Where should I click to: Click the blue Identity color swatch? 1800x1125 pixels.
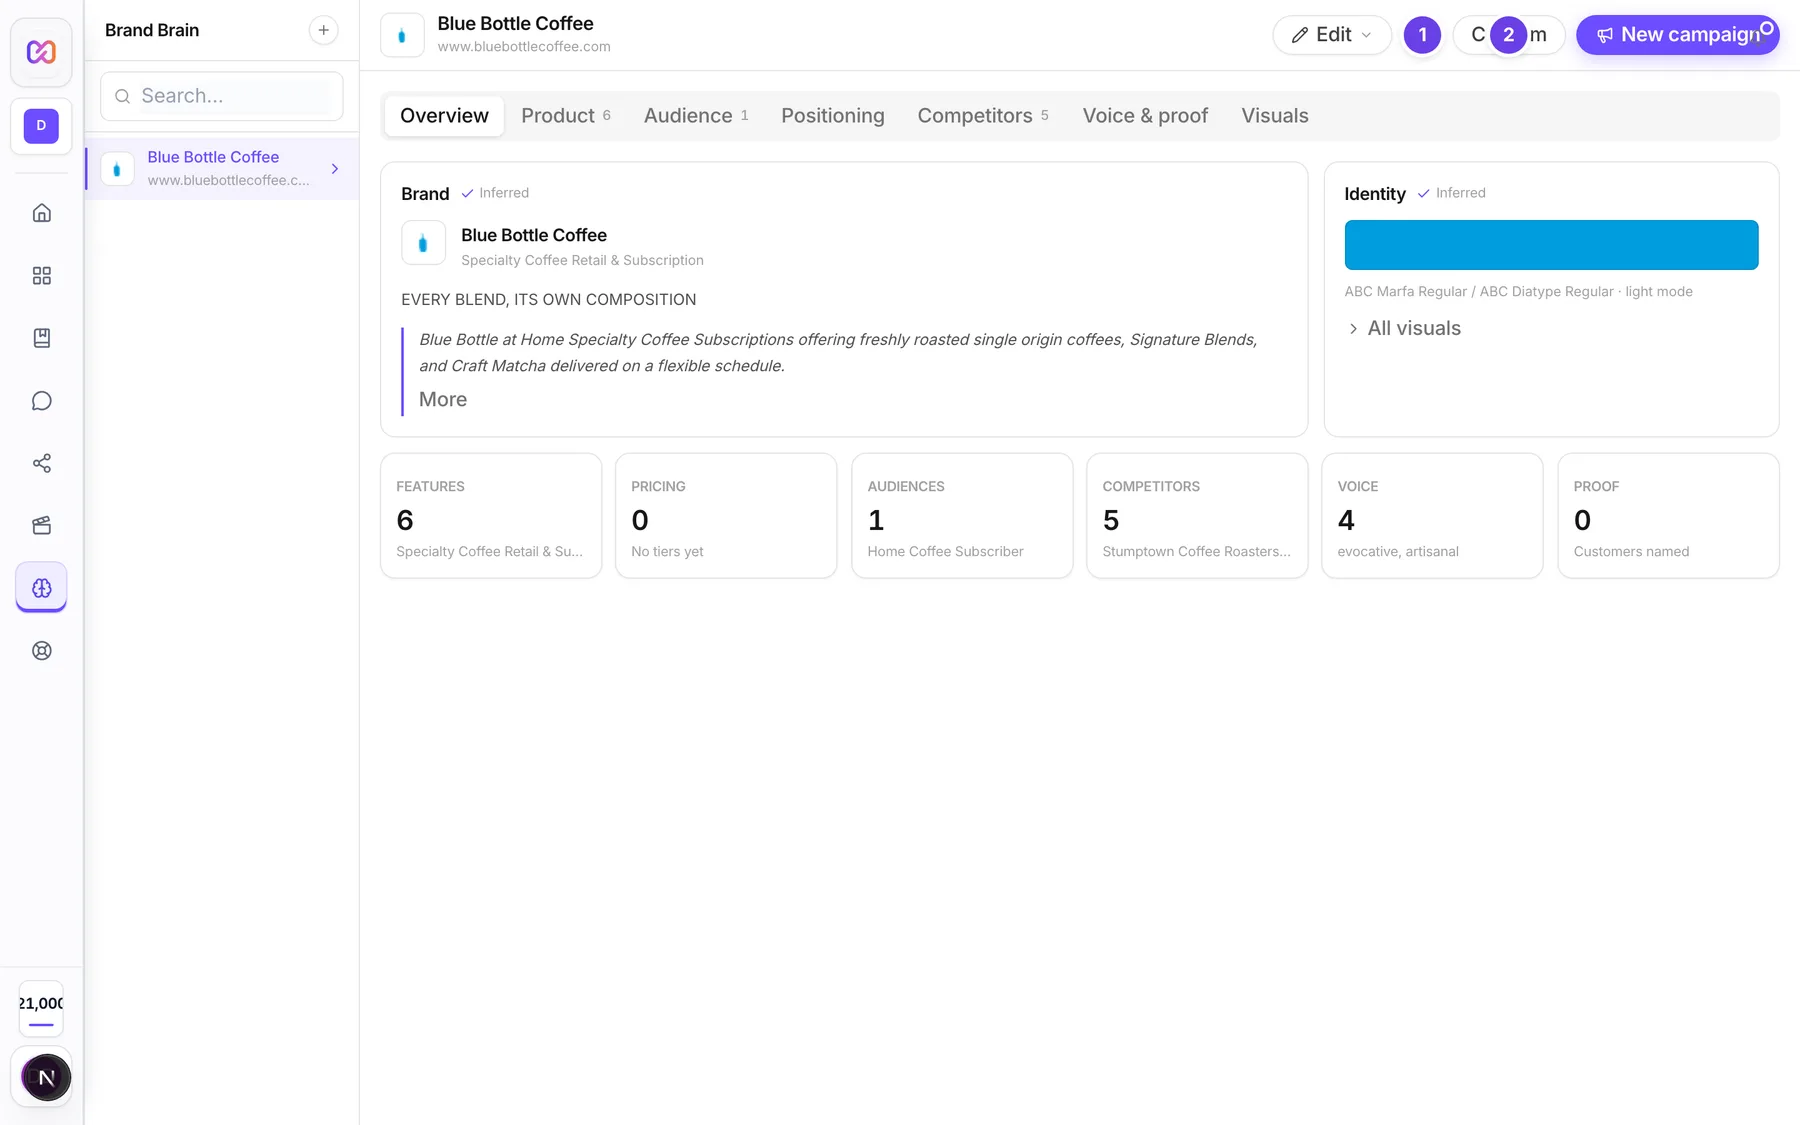tap(1551, 245)
